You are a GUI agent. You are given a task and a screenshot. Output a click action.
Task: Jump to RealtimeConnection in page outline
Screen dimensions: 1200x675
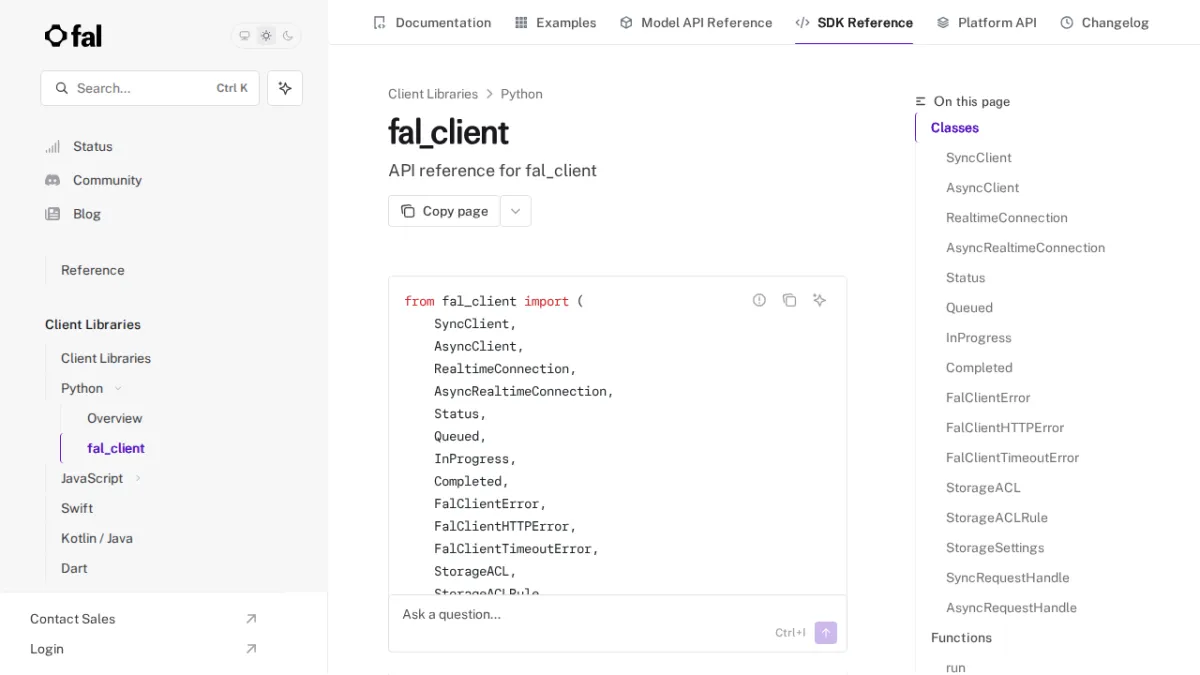[x=1007, y=218]
